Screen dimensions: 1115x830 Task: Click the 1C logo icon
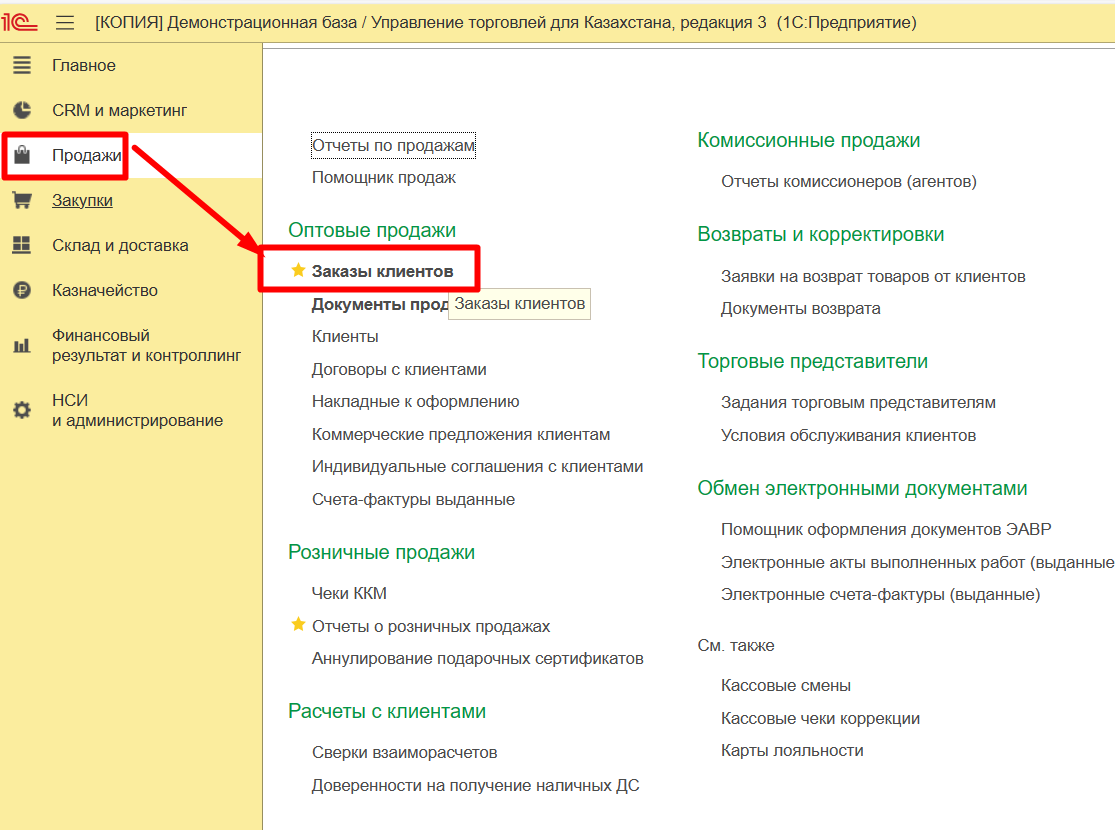(20, 22)
